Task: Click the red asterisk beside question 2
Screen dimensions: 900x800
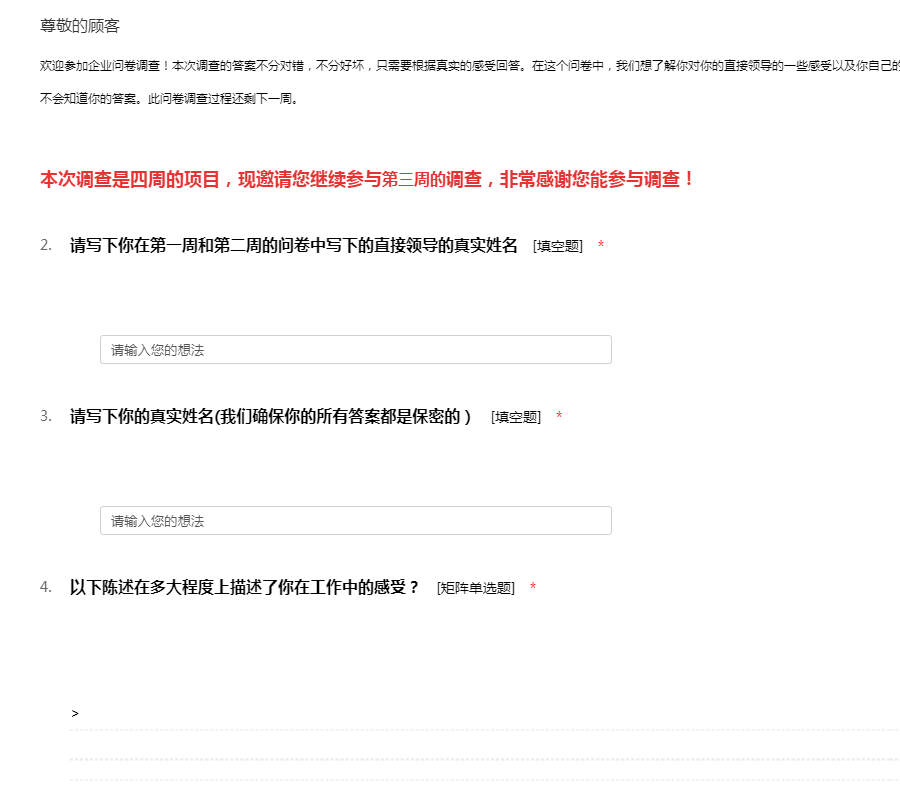Action: coord(601,246)
